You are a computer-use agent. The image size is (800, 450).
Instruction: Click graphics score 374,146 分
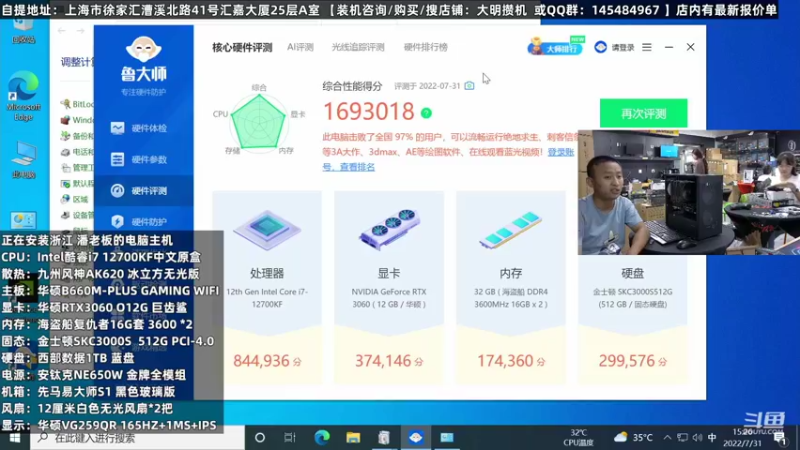[x=389, y=361]
